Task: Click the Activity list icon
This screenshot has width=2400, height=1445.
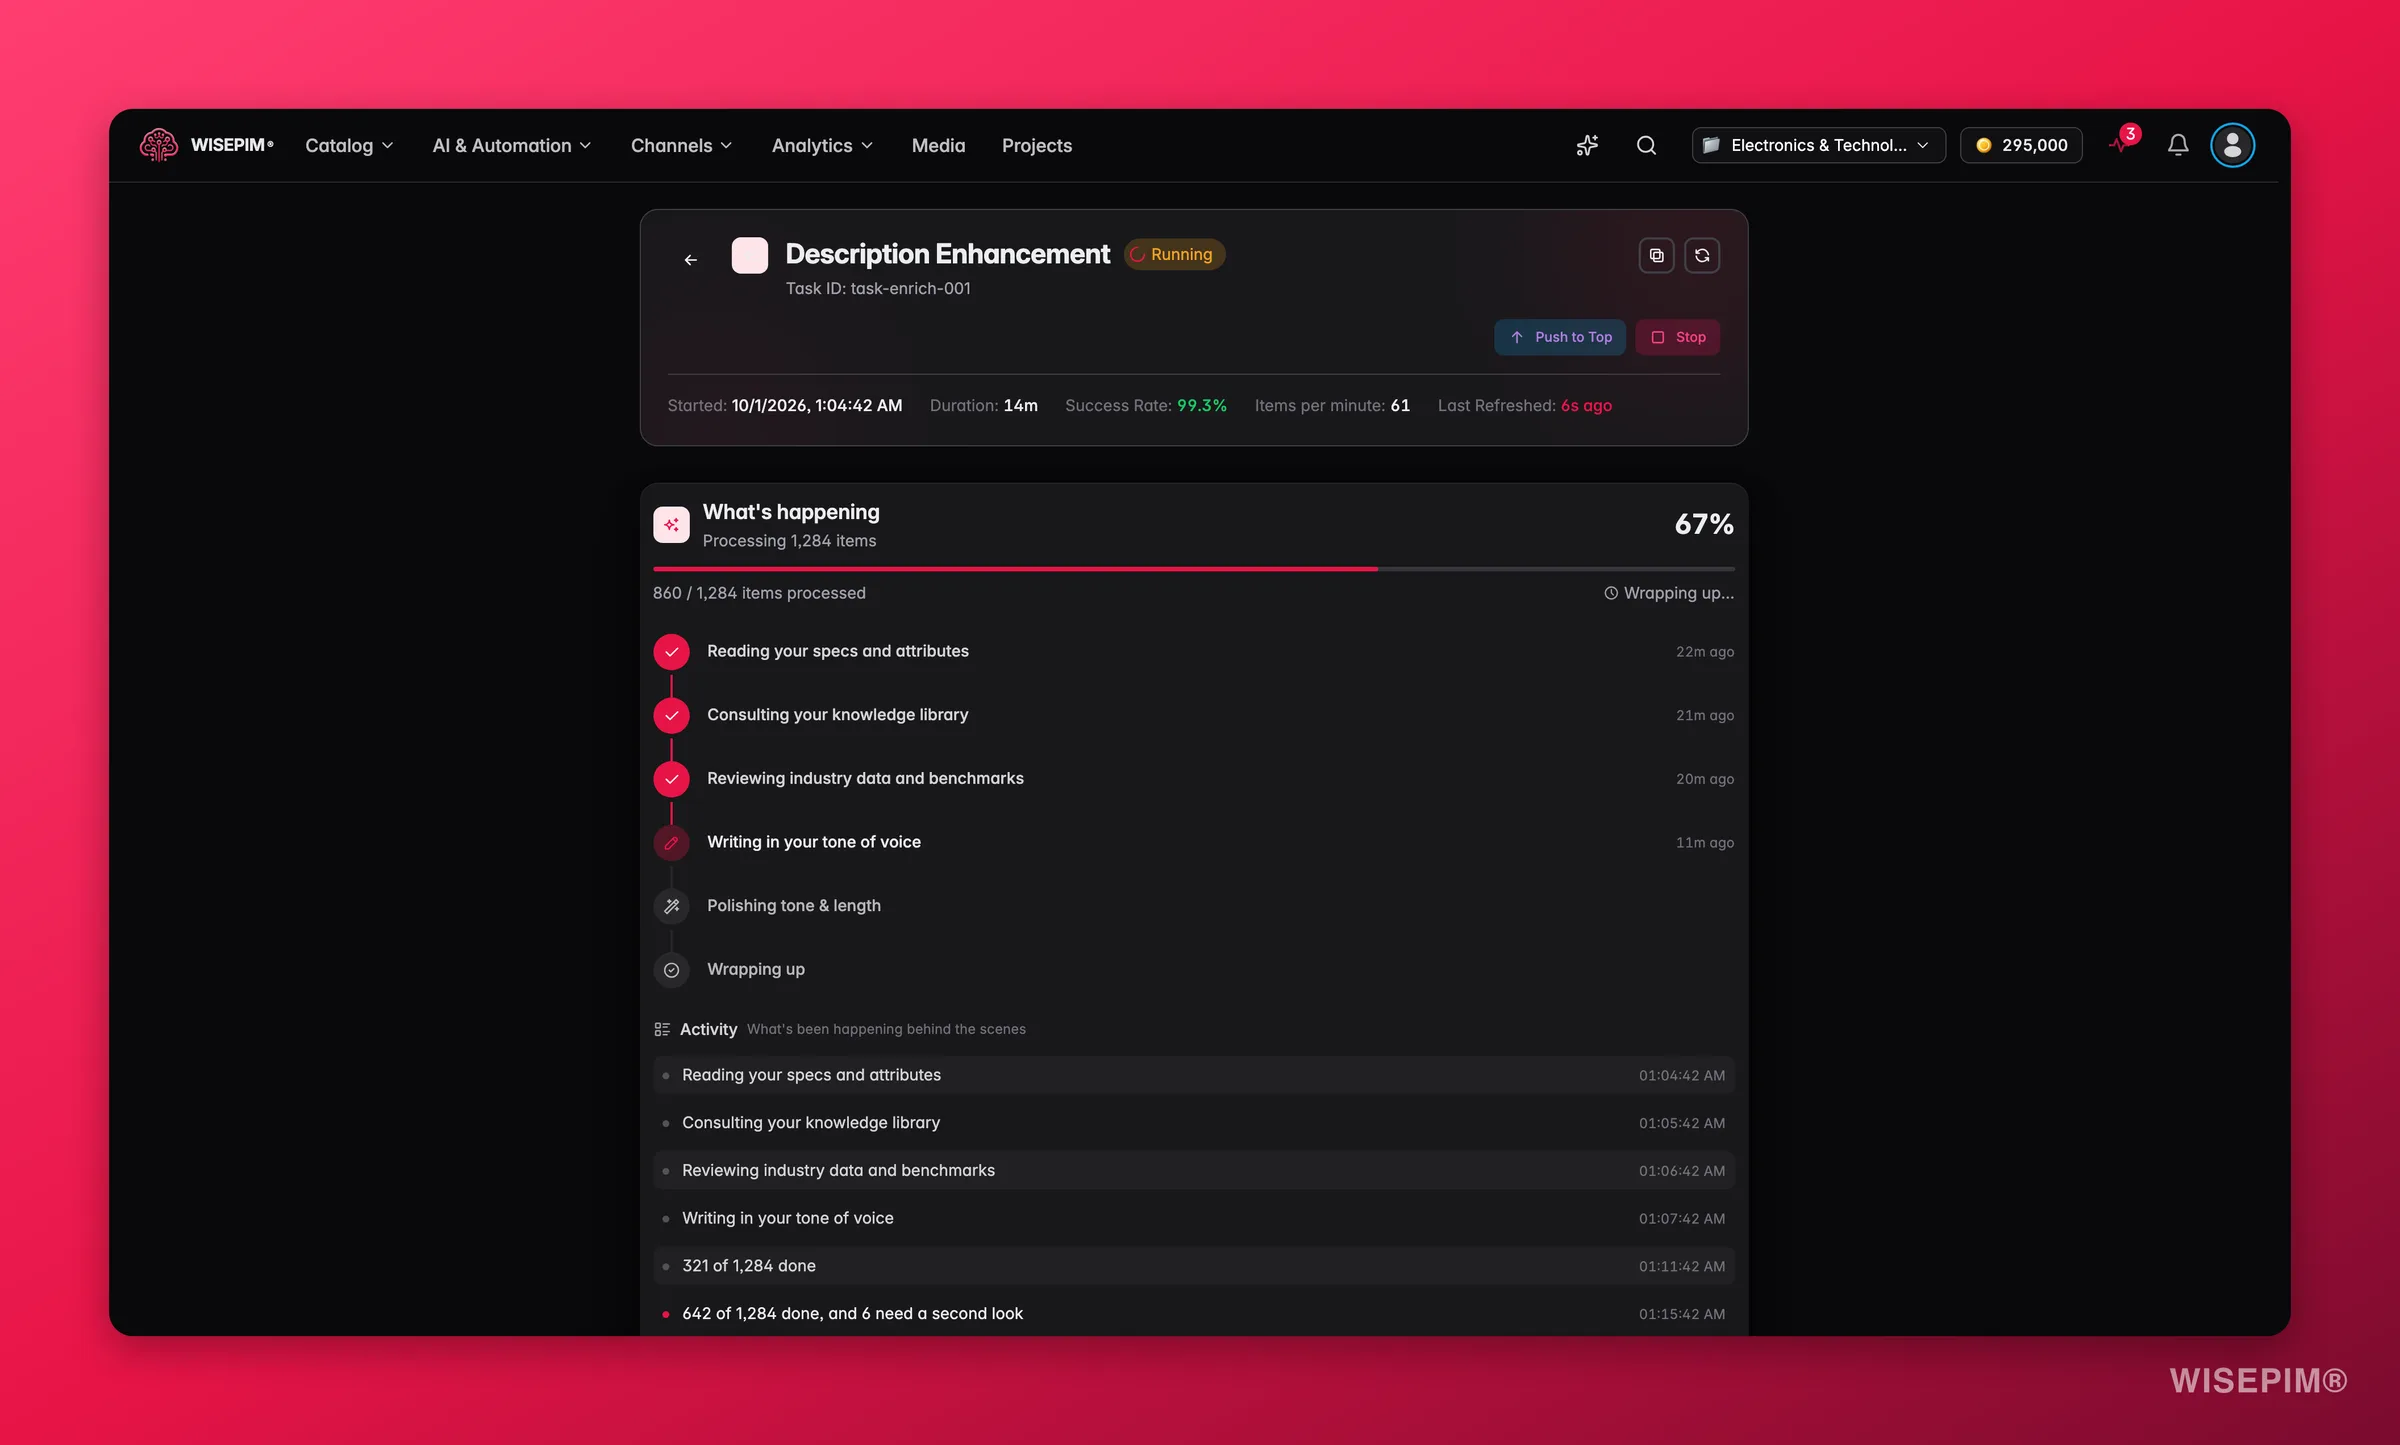Action: tap(661, 1029)
